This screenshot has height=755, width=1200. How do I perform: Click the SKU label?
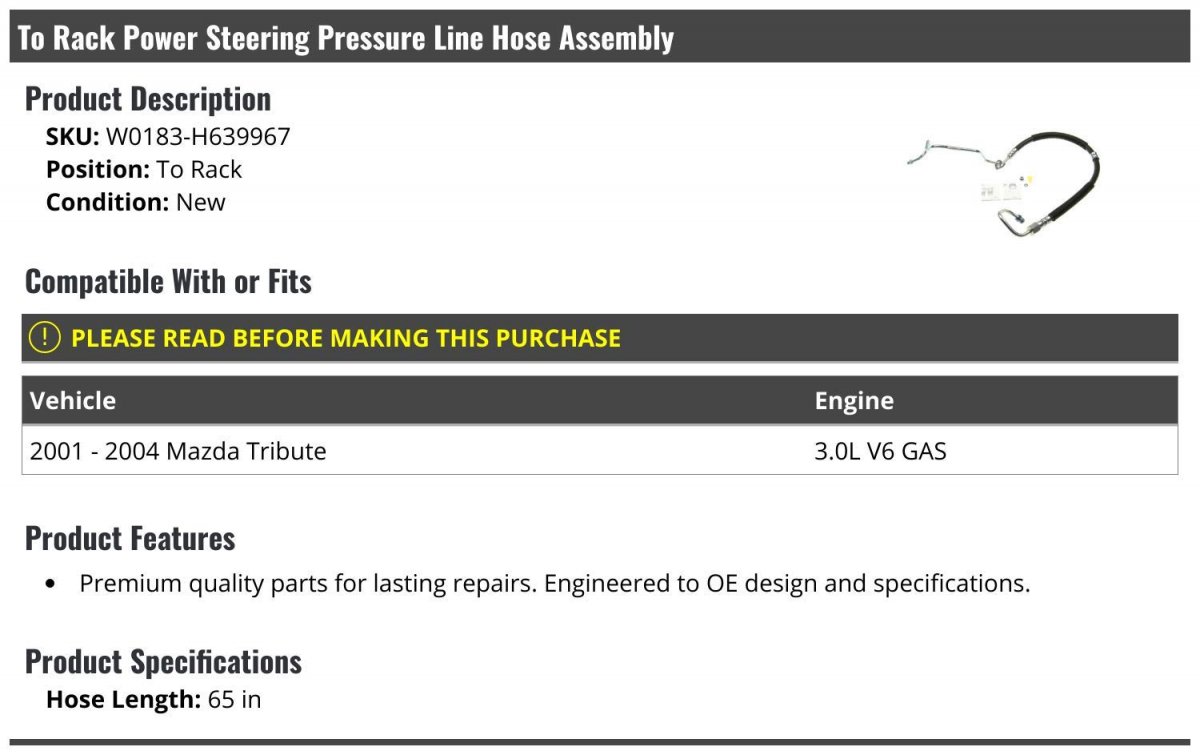pos(73,137)
